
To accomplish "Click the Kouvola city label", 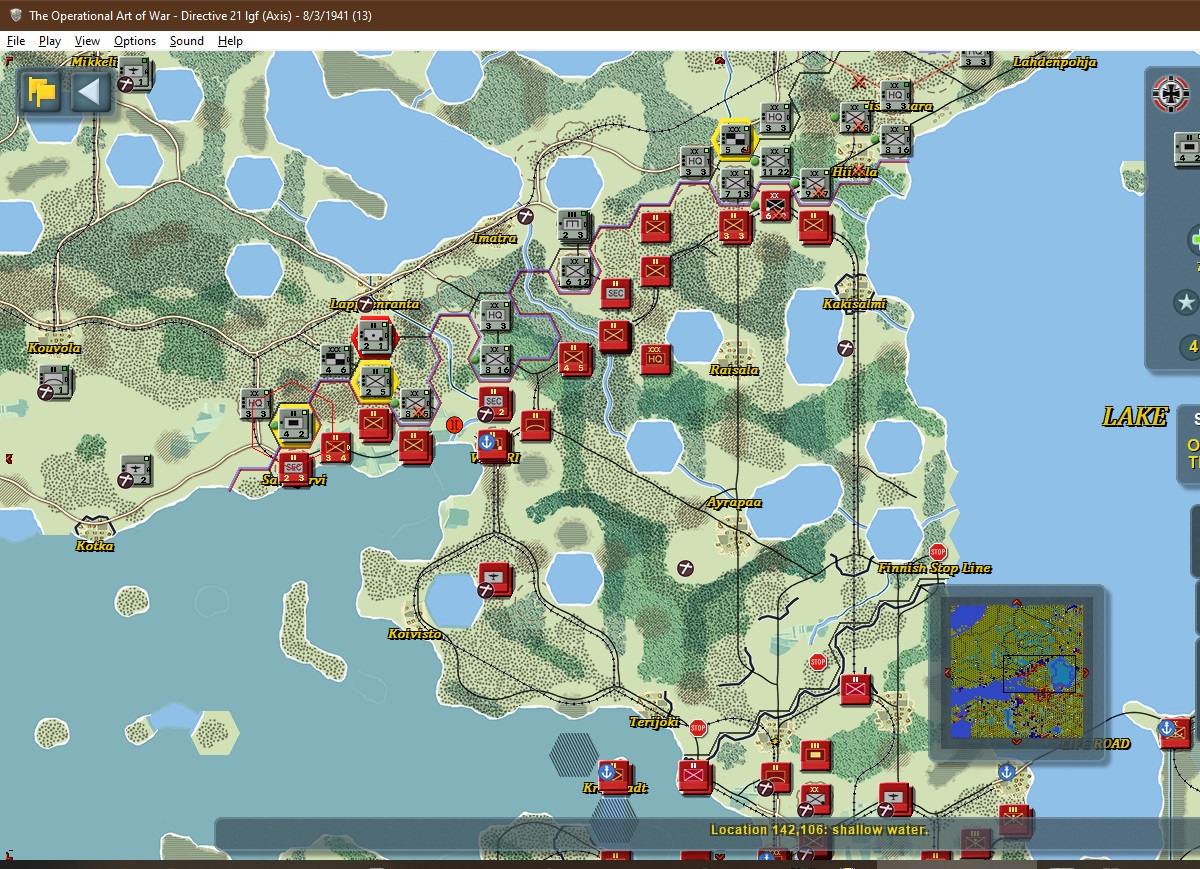I will (55, 348).
